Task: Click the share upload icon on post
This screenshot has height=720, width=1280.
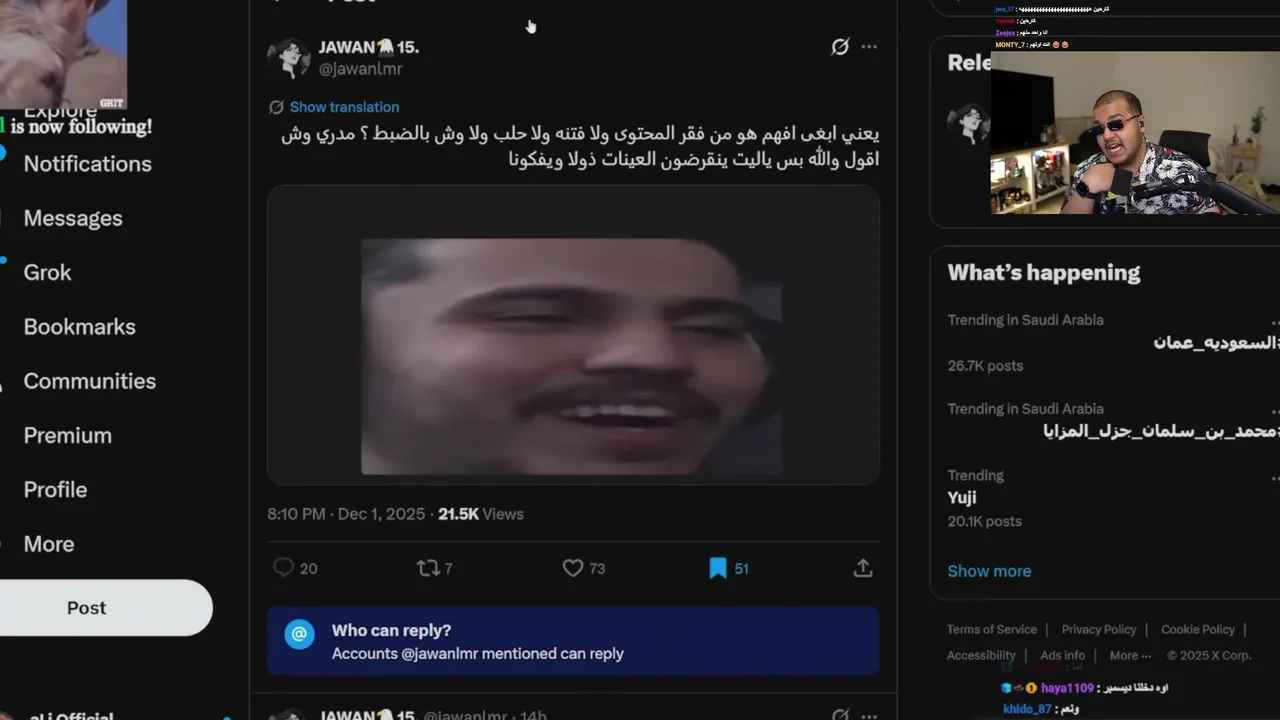Action: [863, 568]
